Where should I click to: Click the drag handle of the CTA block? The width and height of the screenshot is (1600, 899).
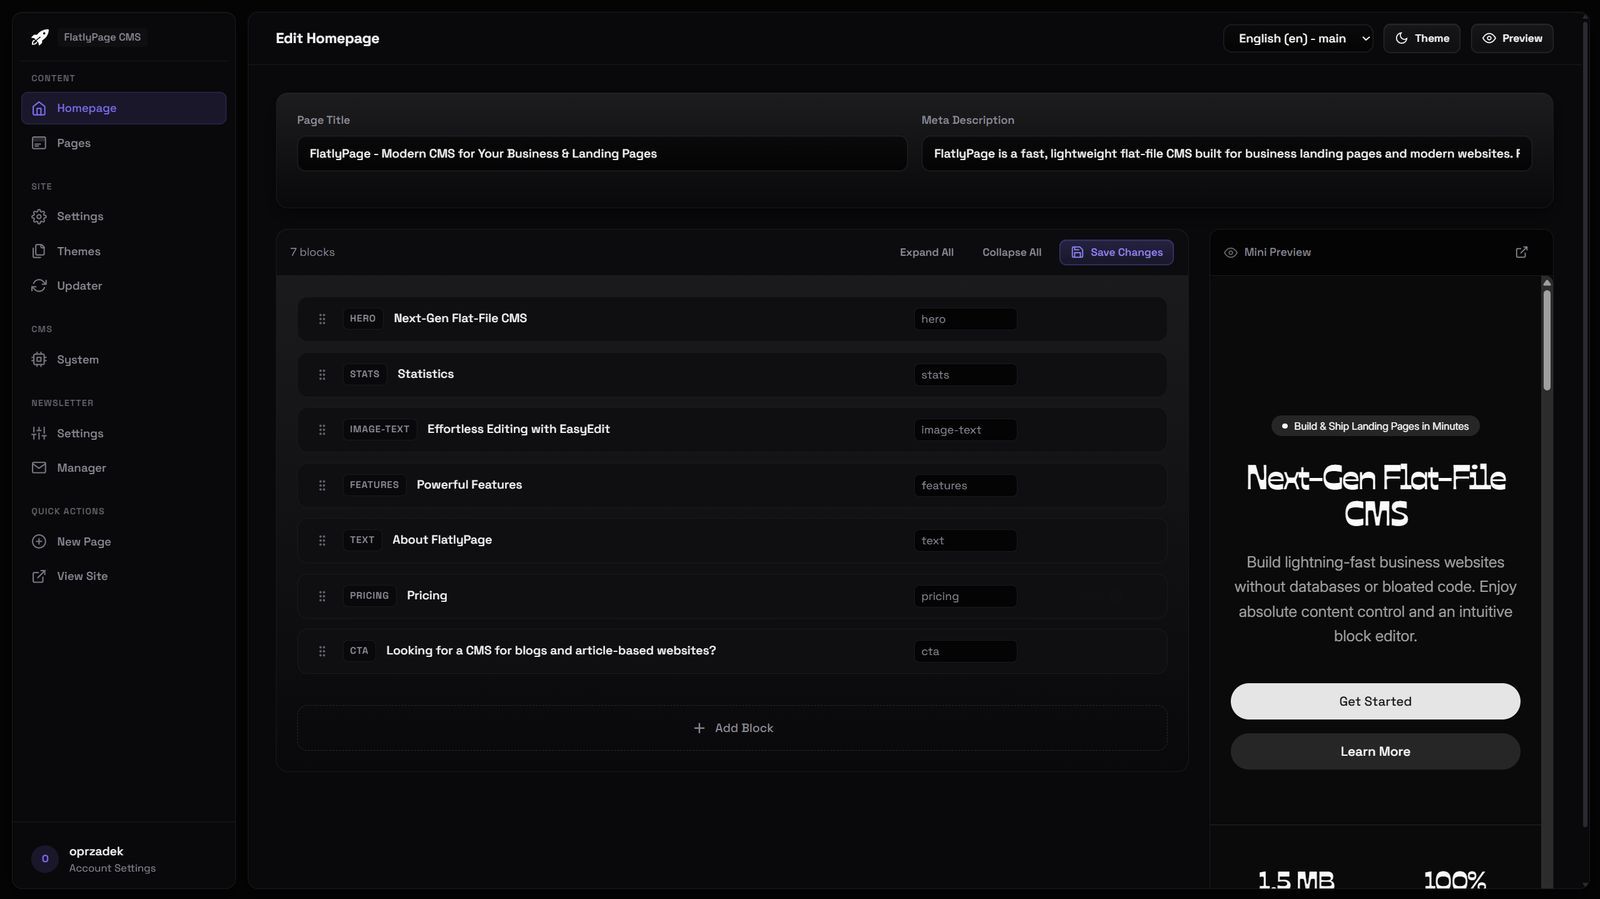tap(322, 651)
